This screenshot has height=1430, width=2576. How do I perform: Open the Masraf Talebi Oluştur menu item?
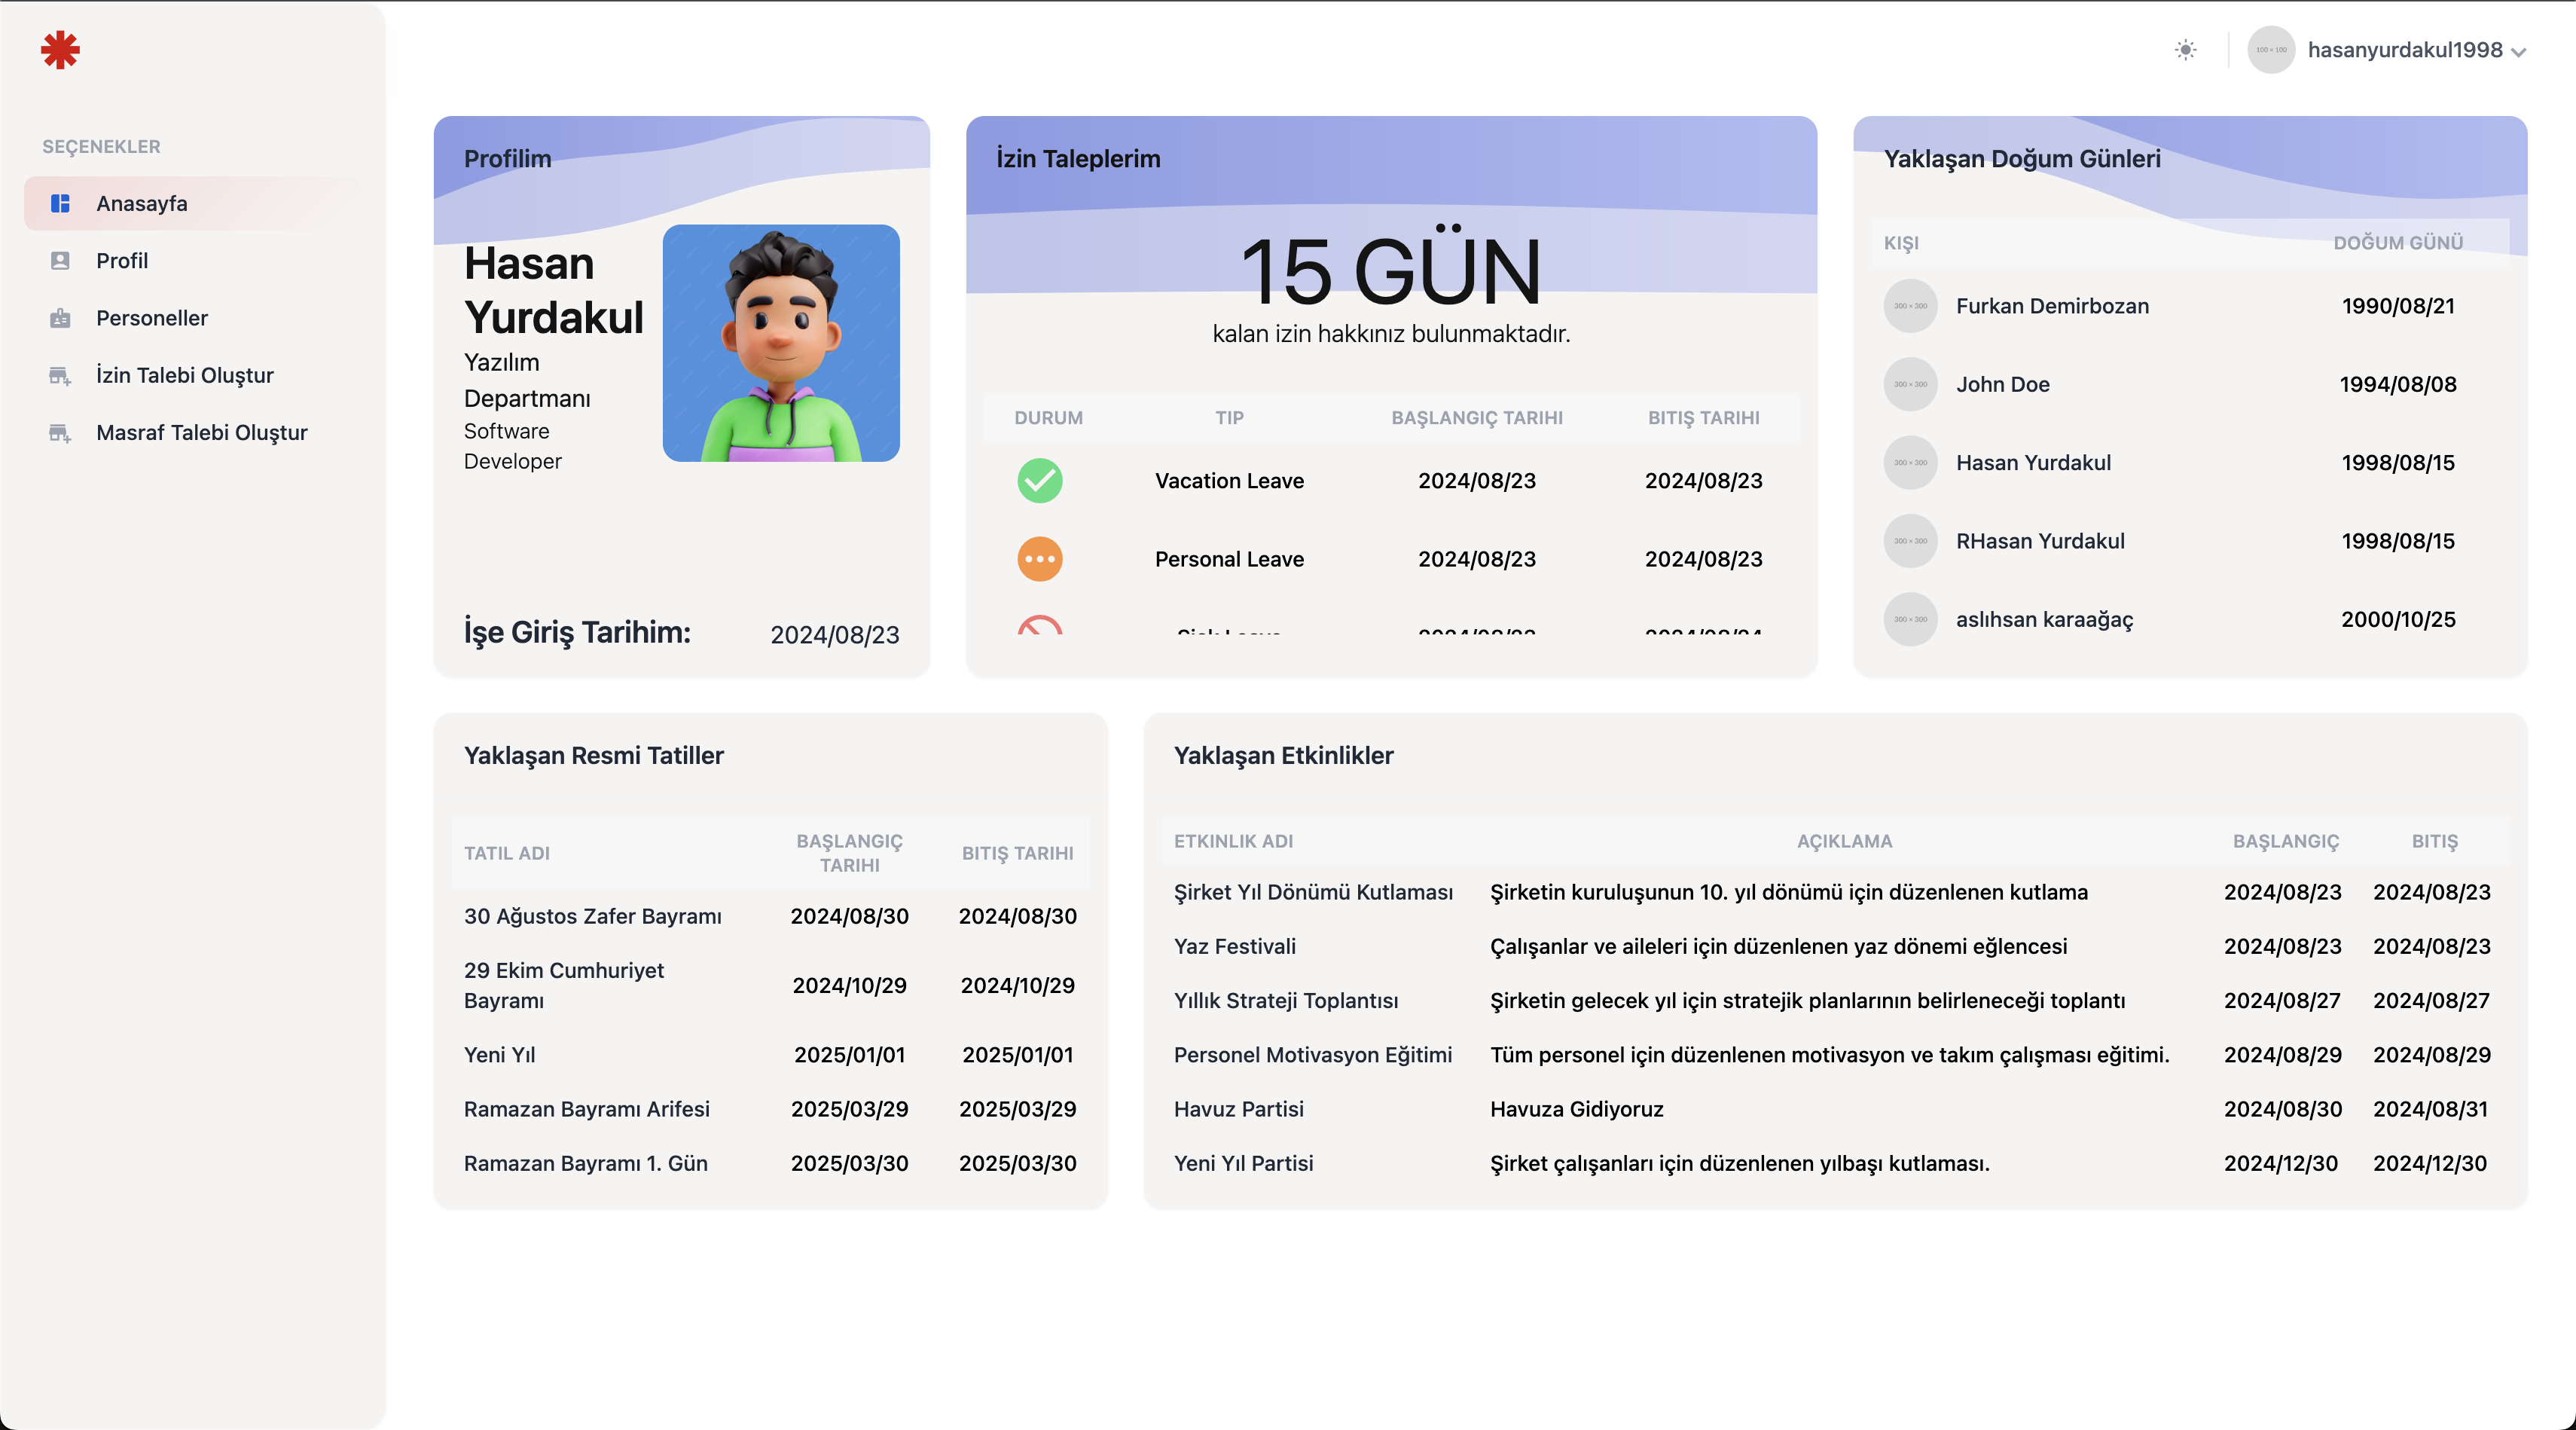pos(201,433)
